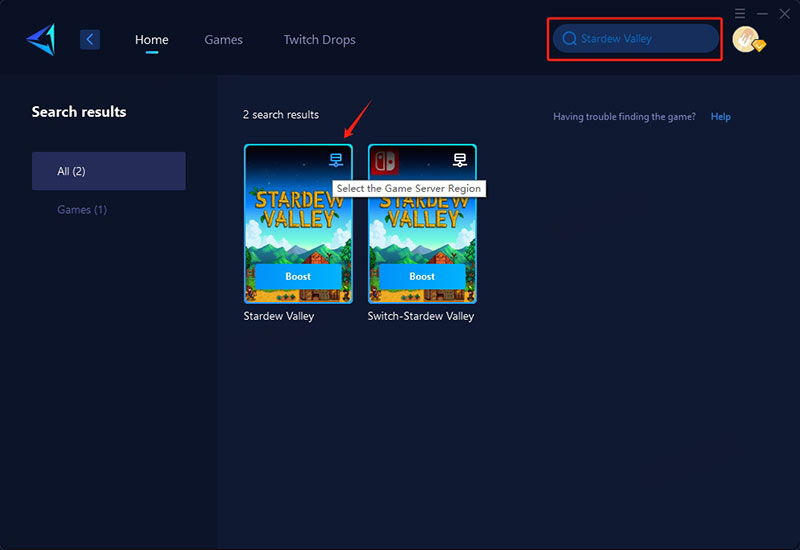Go back using the back arrow button
The image size is (800, 550).
click(90, 39)
